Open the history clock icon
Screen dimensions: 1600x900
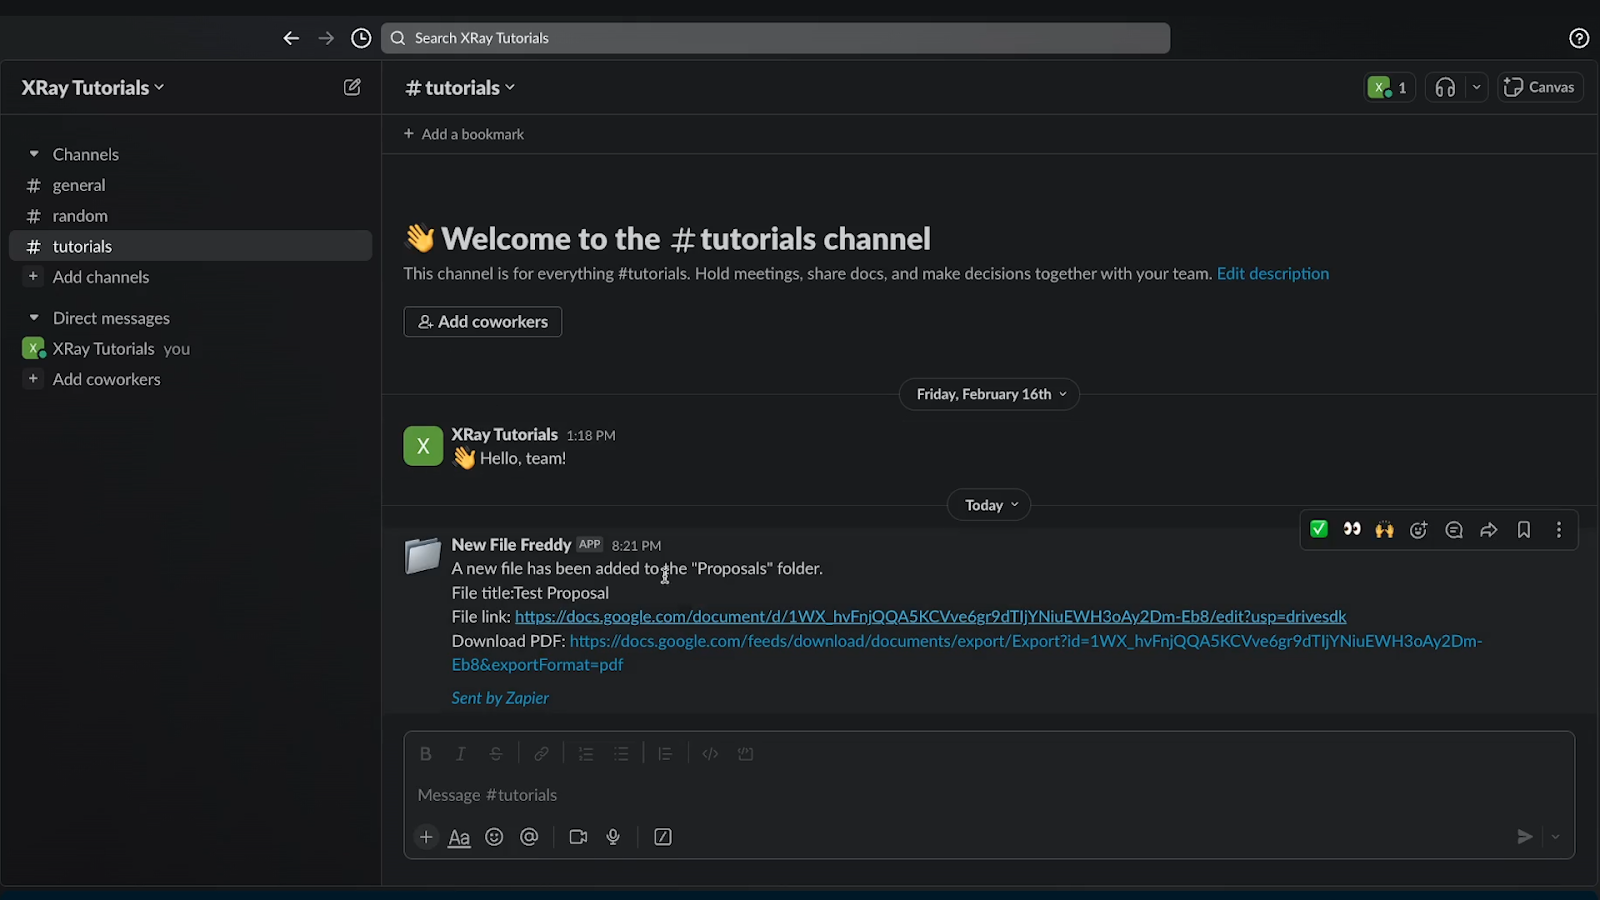tap(361, 38)
